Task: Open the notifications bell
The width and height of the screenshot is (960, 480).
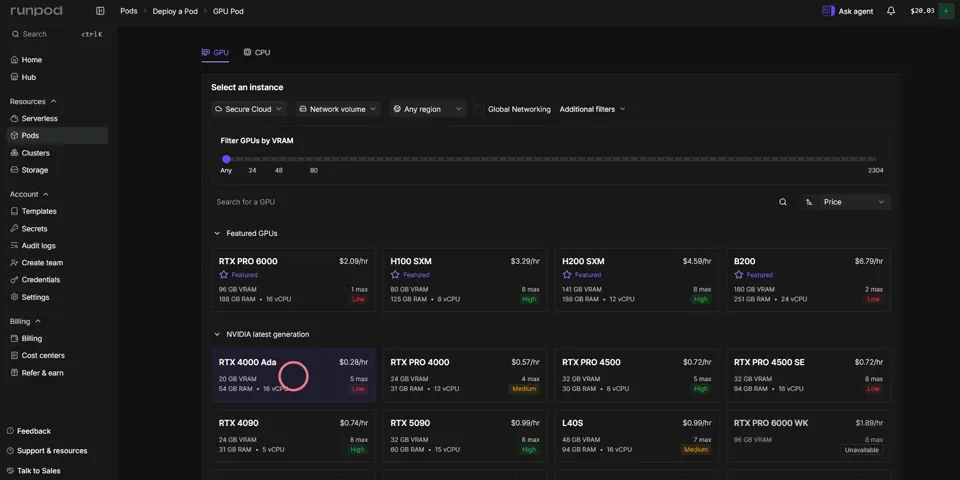Action: click(891, 11)
